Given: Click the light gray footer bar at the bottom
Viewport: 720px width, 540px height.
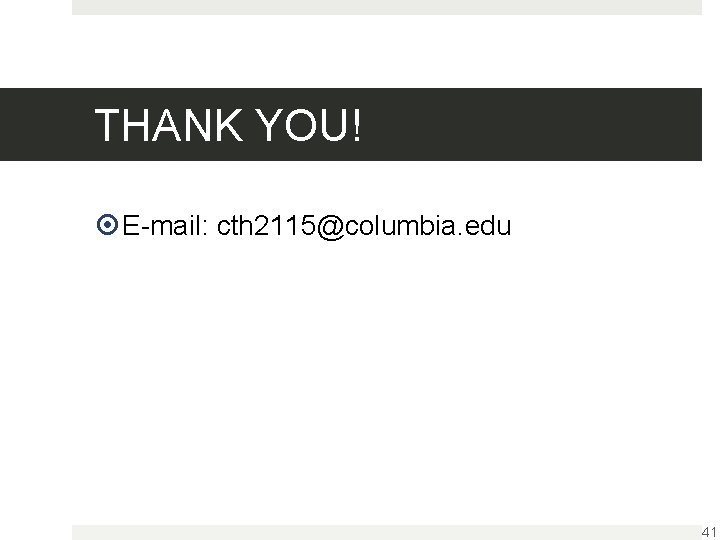Looking at the screenshot, I should click(x=387, y=533).
